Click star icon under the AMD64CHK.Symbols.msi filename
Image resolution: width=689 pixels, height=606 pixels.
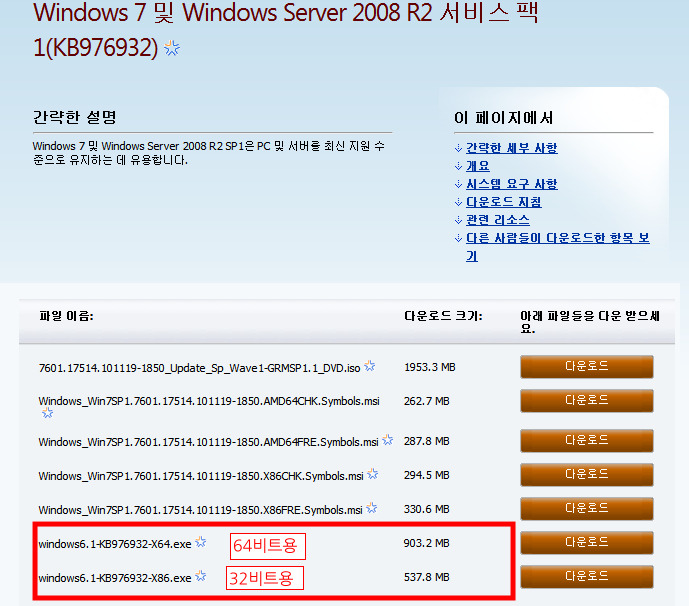tap(46, 412)
